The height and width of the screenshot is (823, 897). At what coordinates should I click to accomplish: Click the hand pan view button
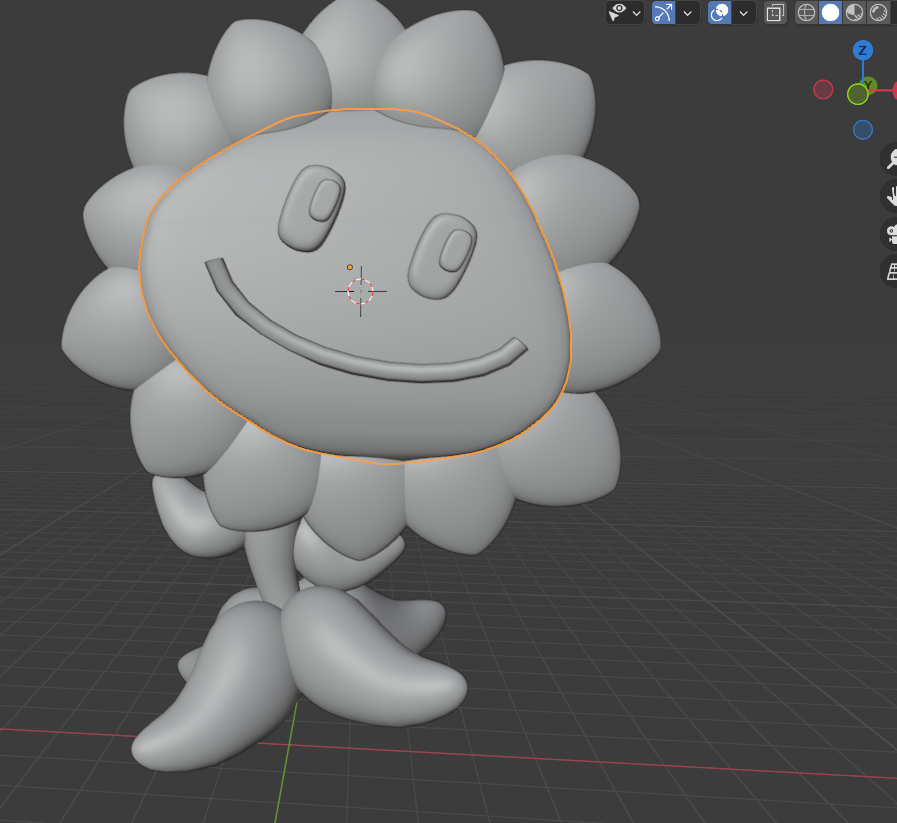click(x=890, y=196)
